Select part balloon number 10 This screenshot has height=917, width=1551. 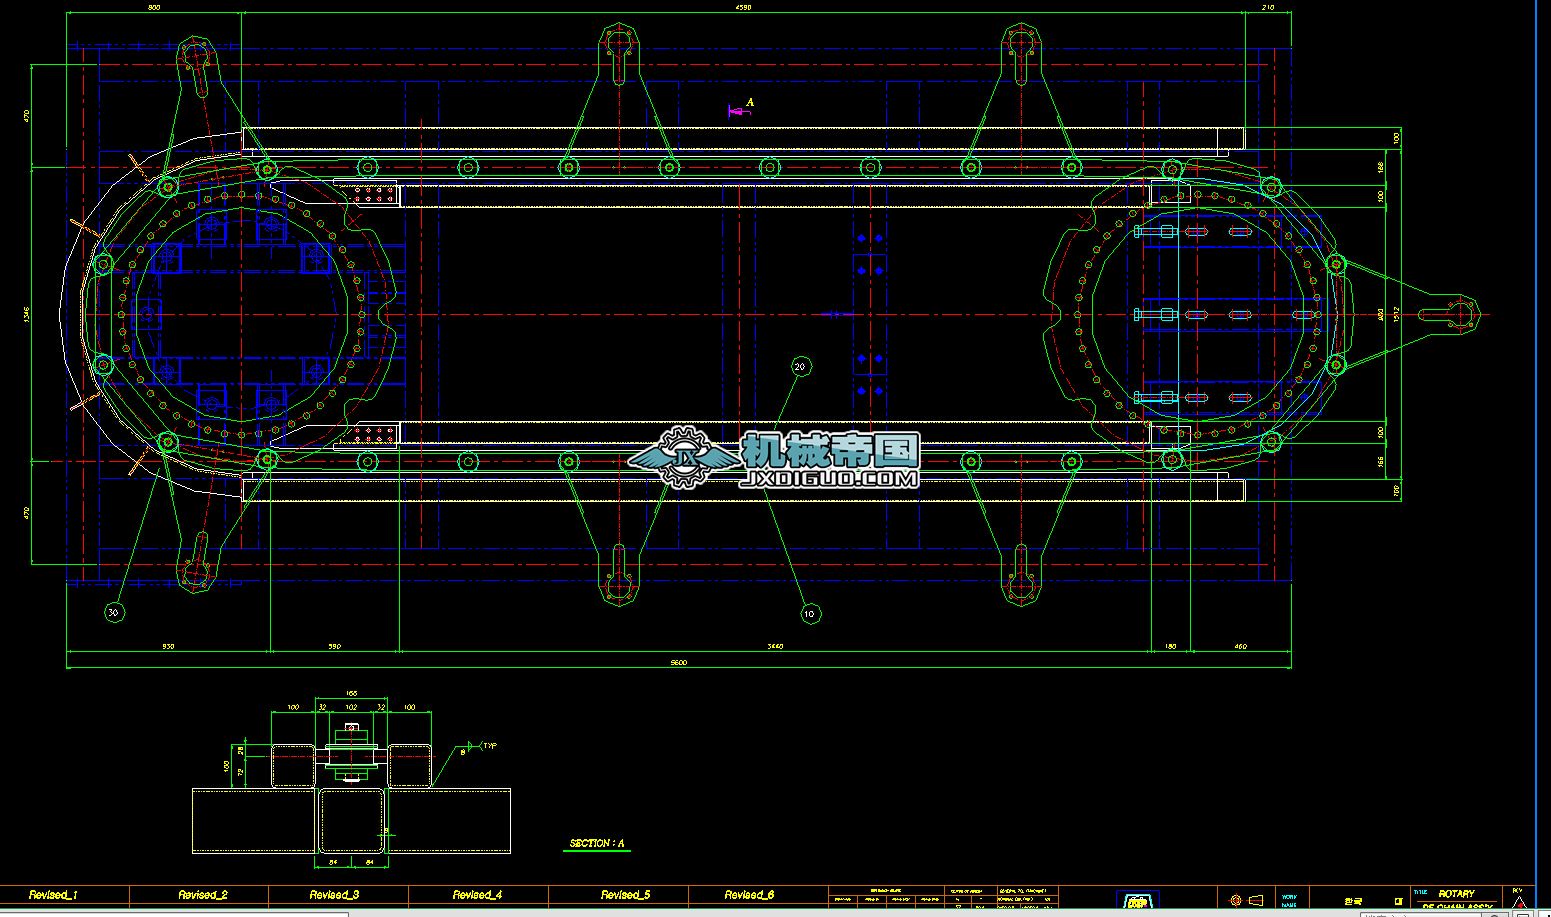[810, 613]
